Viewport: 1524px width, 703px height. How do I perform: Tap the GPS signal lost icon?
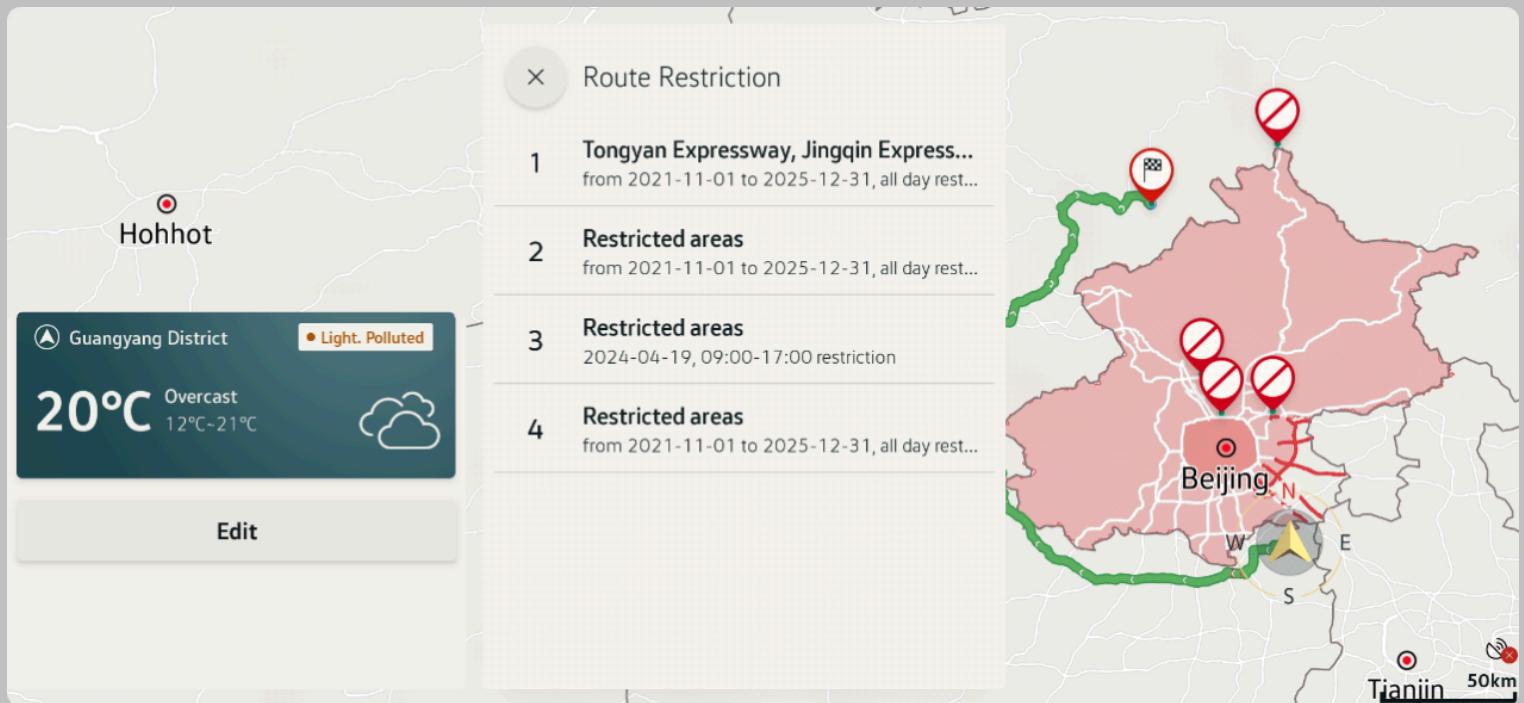click(1501, 651)
